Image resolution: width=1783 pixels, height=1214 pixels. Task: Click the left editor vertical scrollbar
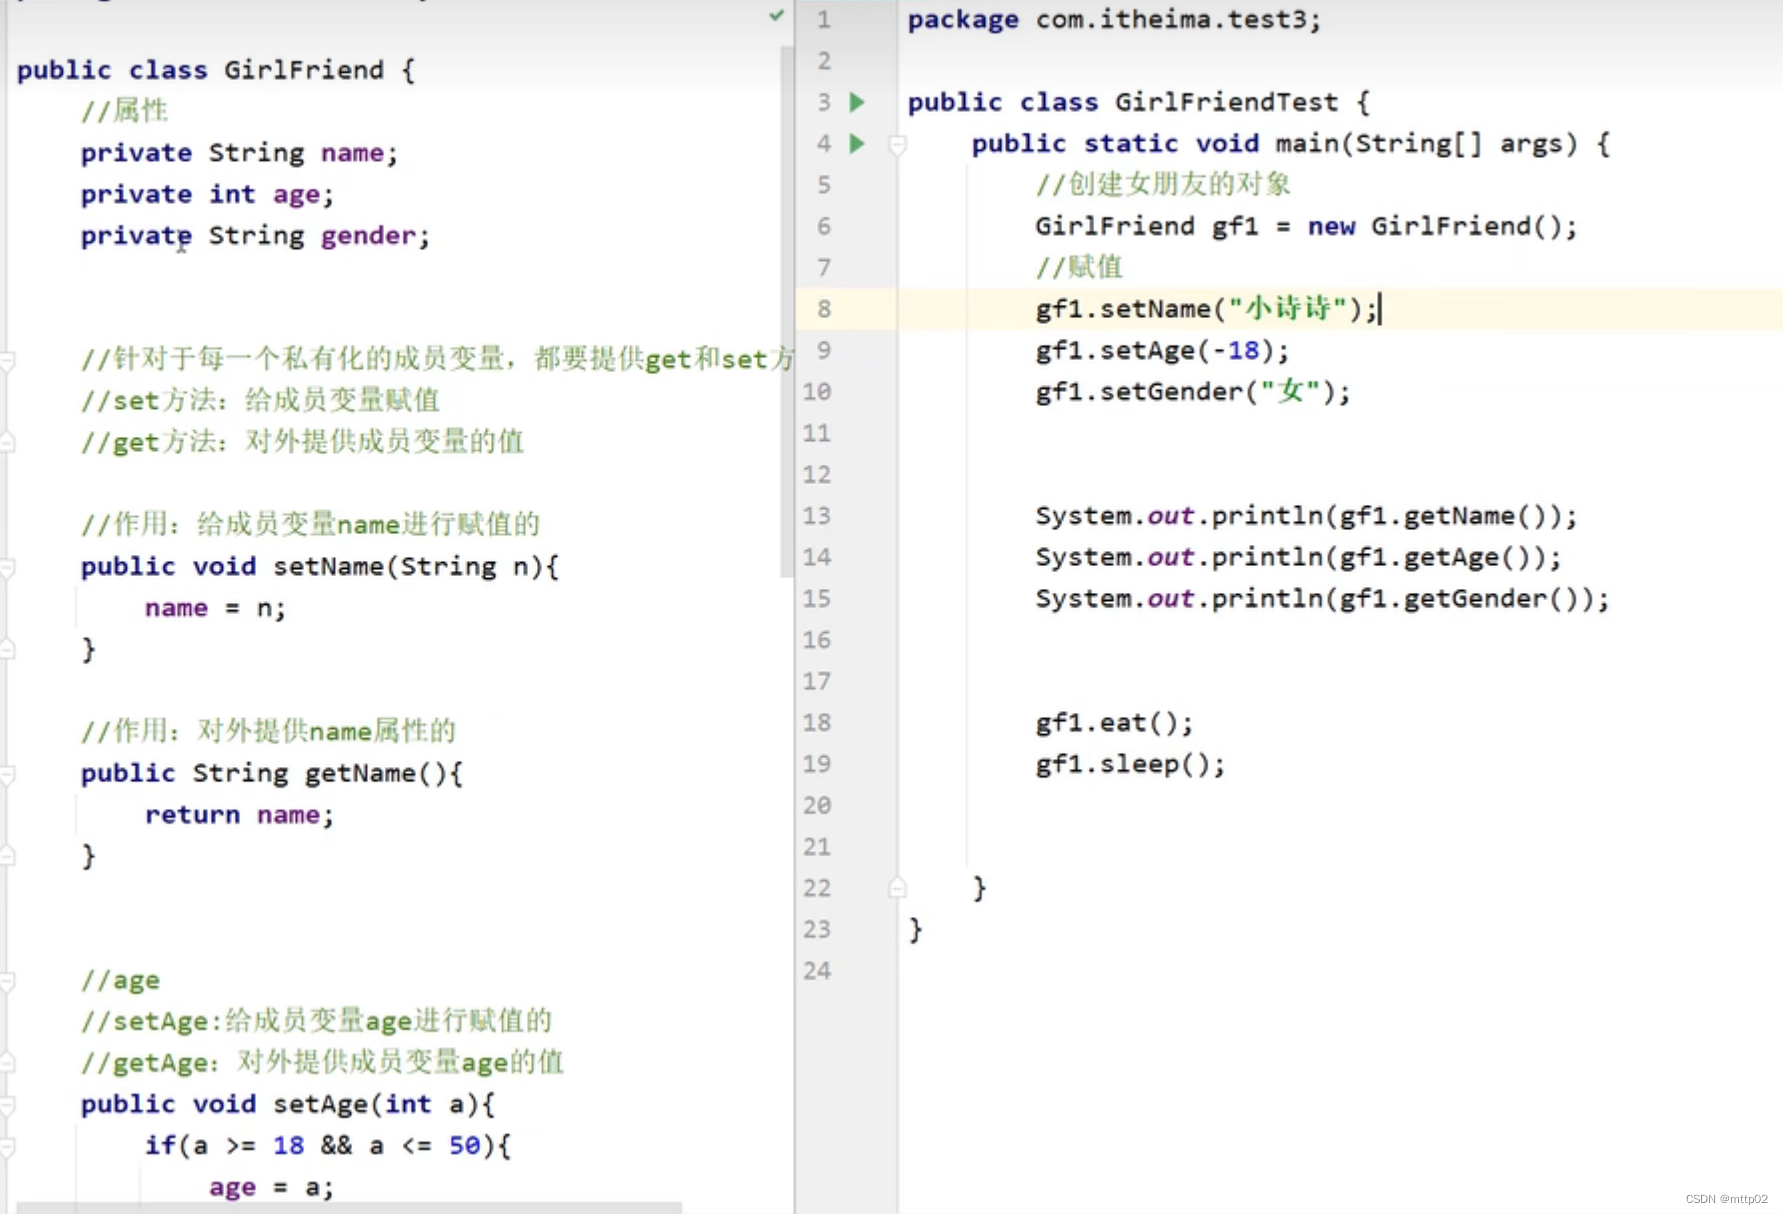pyautogui.click(x=785, y=310)
